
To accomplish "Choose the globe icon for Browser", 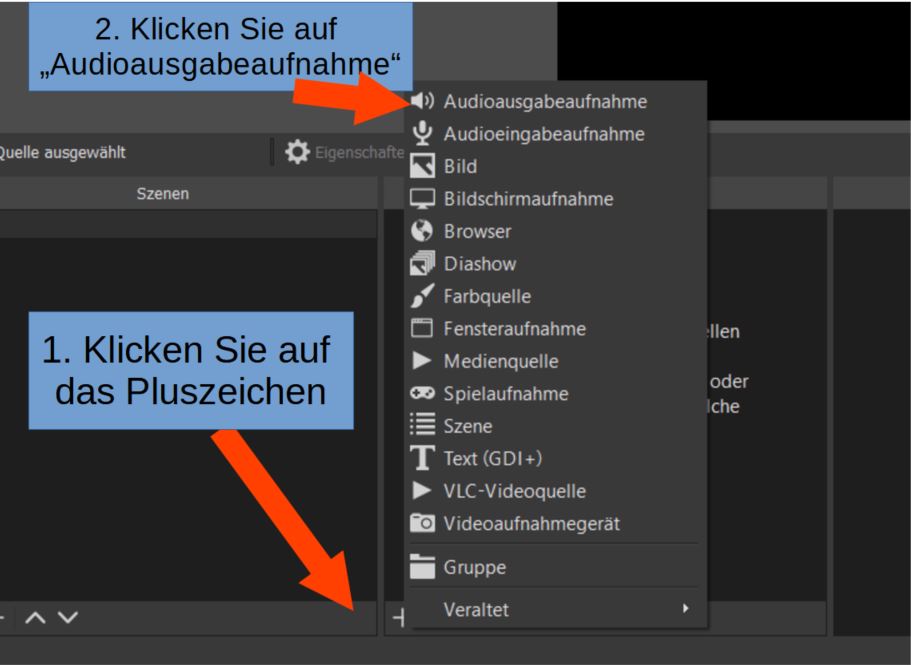I will pos(423,232).
